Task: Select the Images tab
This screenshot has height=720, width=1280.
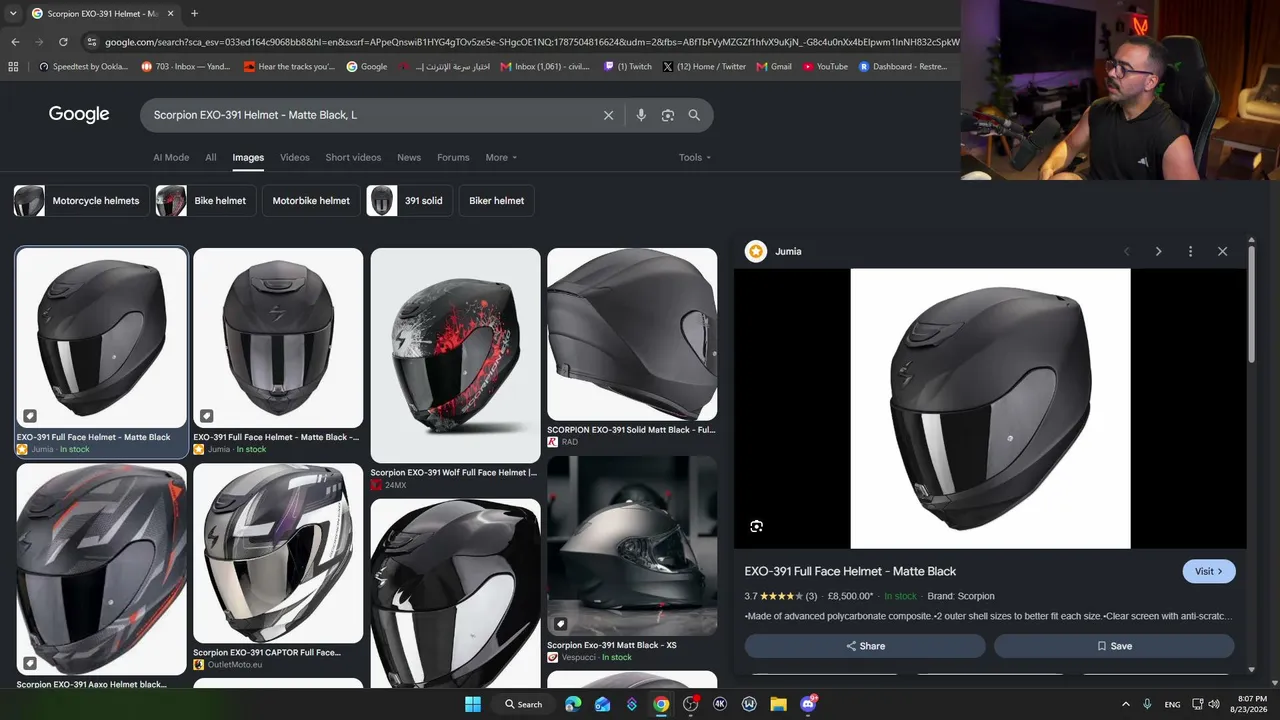Action: click(x=248, y=157)
